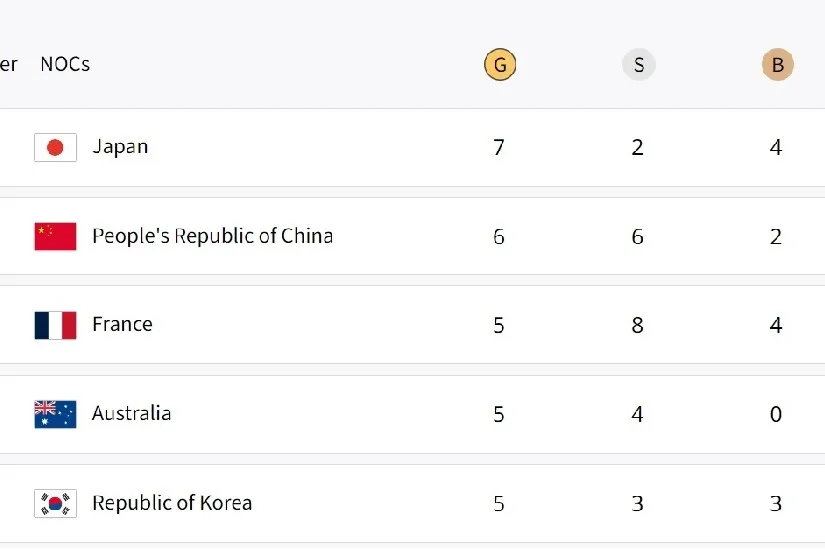Click the Bronze medal B icon
The height and width of the screenshot is (550, 825).
pyautogui.click(x=778, y=65)
